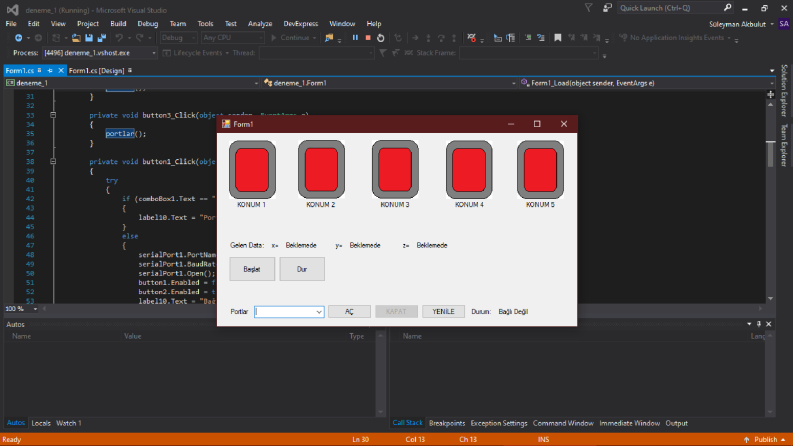Click the breakpoint hex display icon

(471, 38)
